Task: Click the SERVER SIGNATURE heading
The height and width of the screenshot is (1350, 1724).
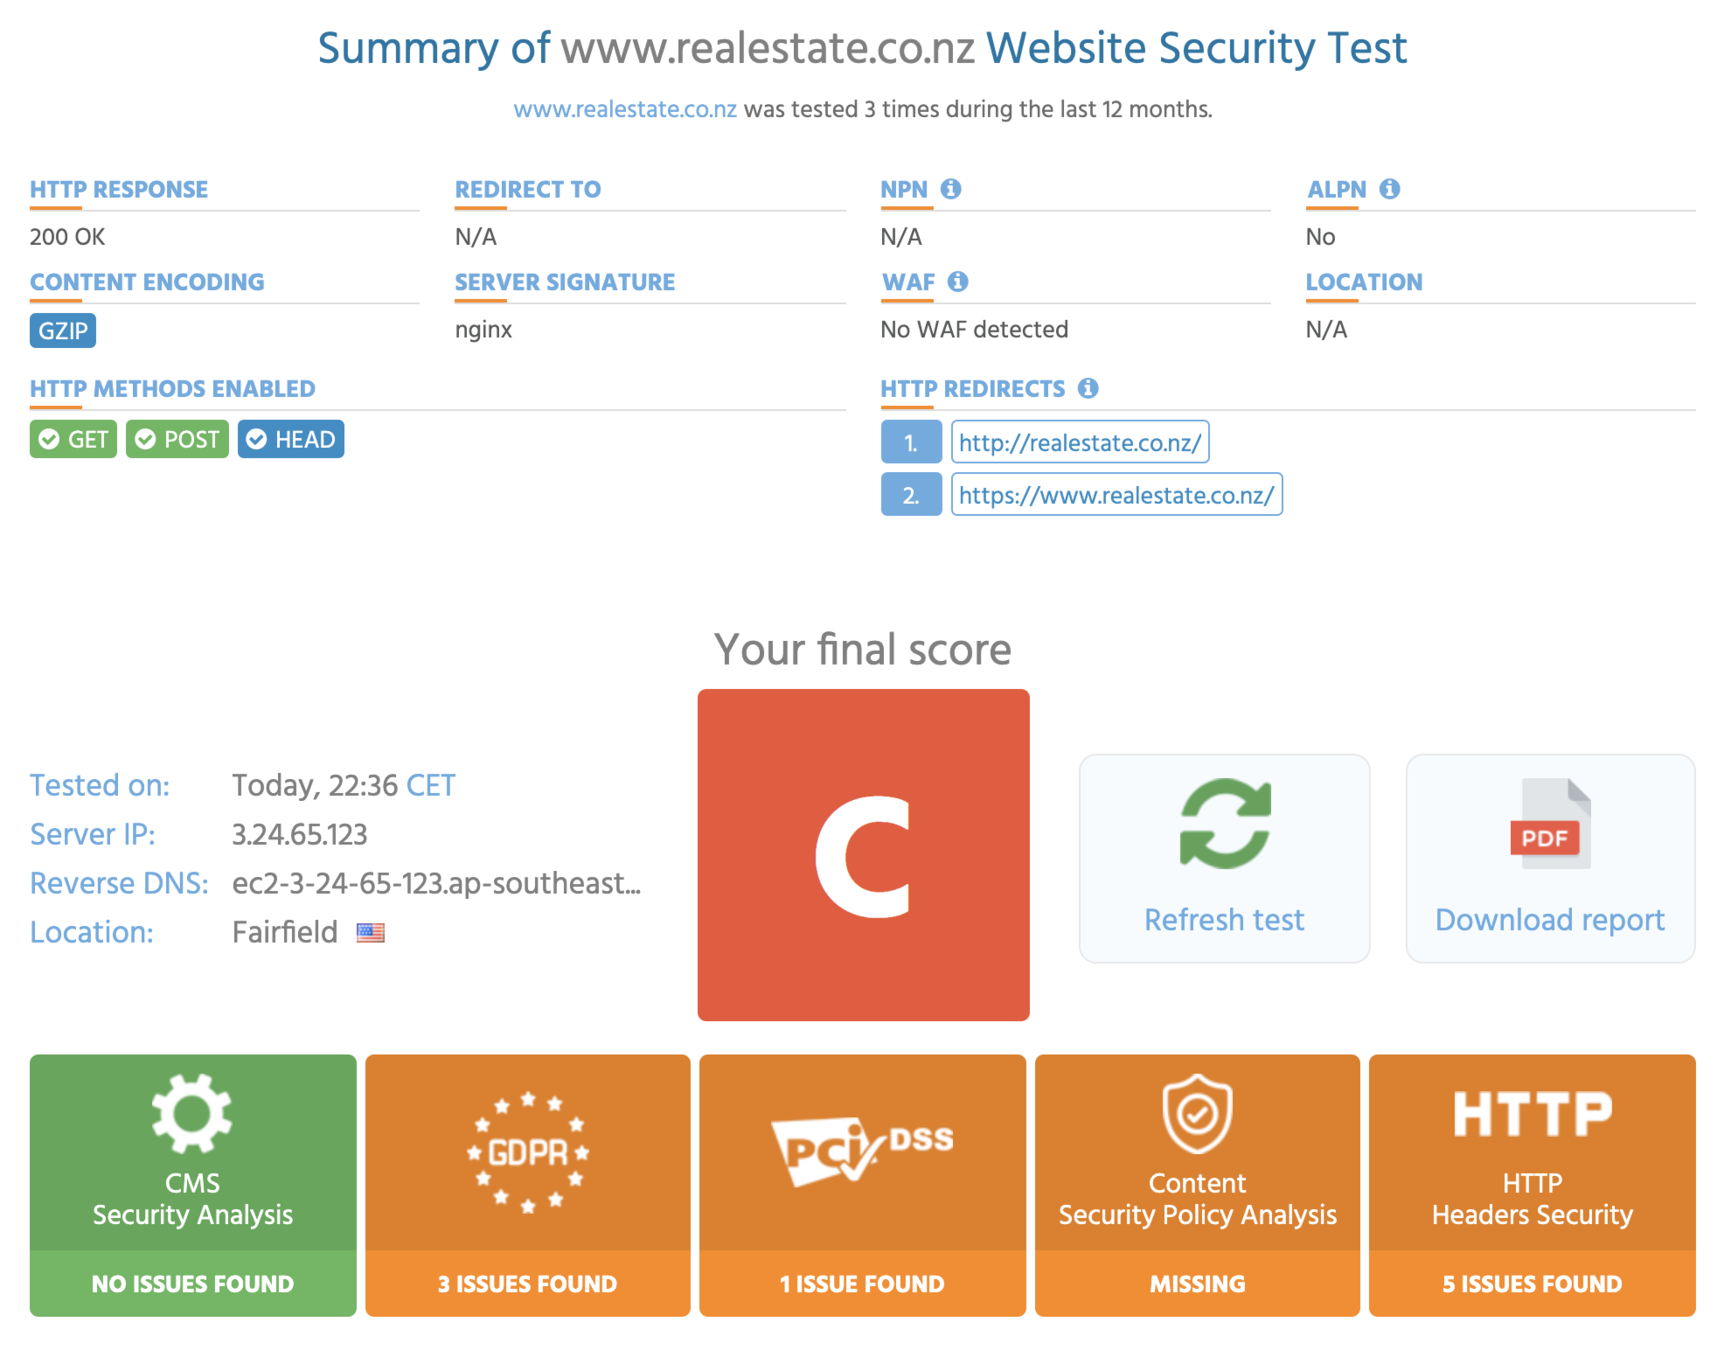Action: click(565, 282)
